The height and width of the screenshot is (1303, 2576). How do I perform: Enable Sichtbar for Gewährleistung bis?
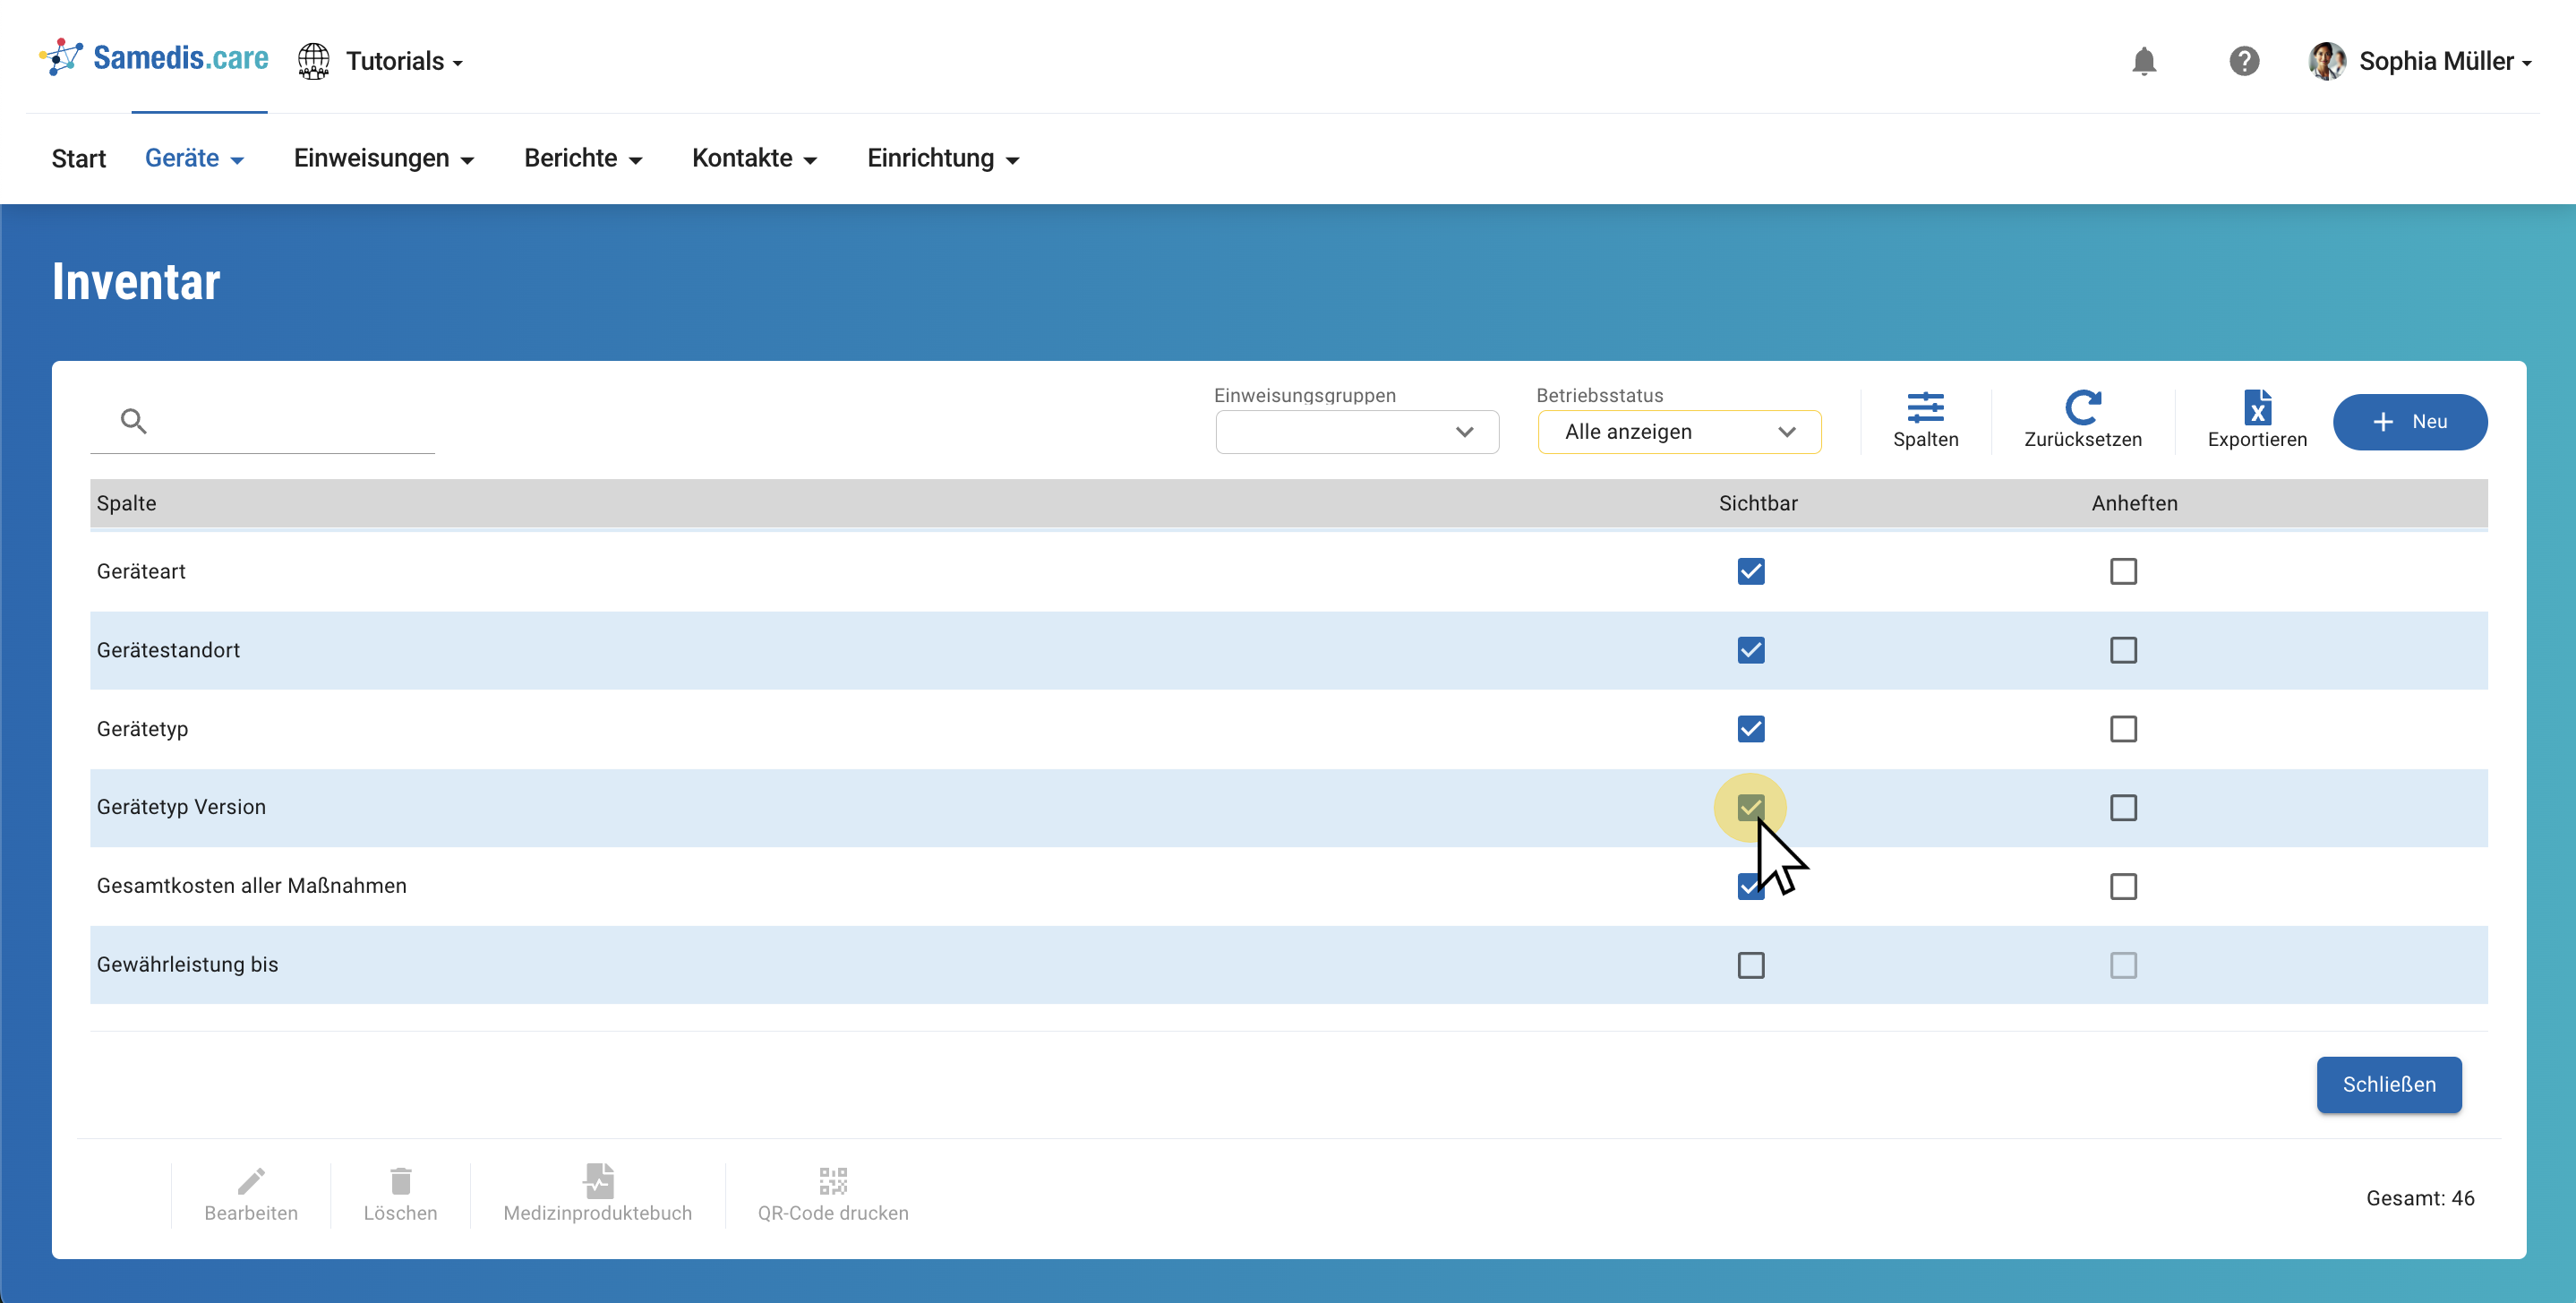(x=1750, y=965)
